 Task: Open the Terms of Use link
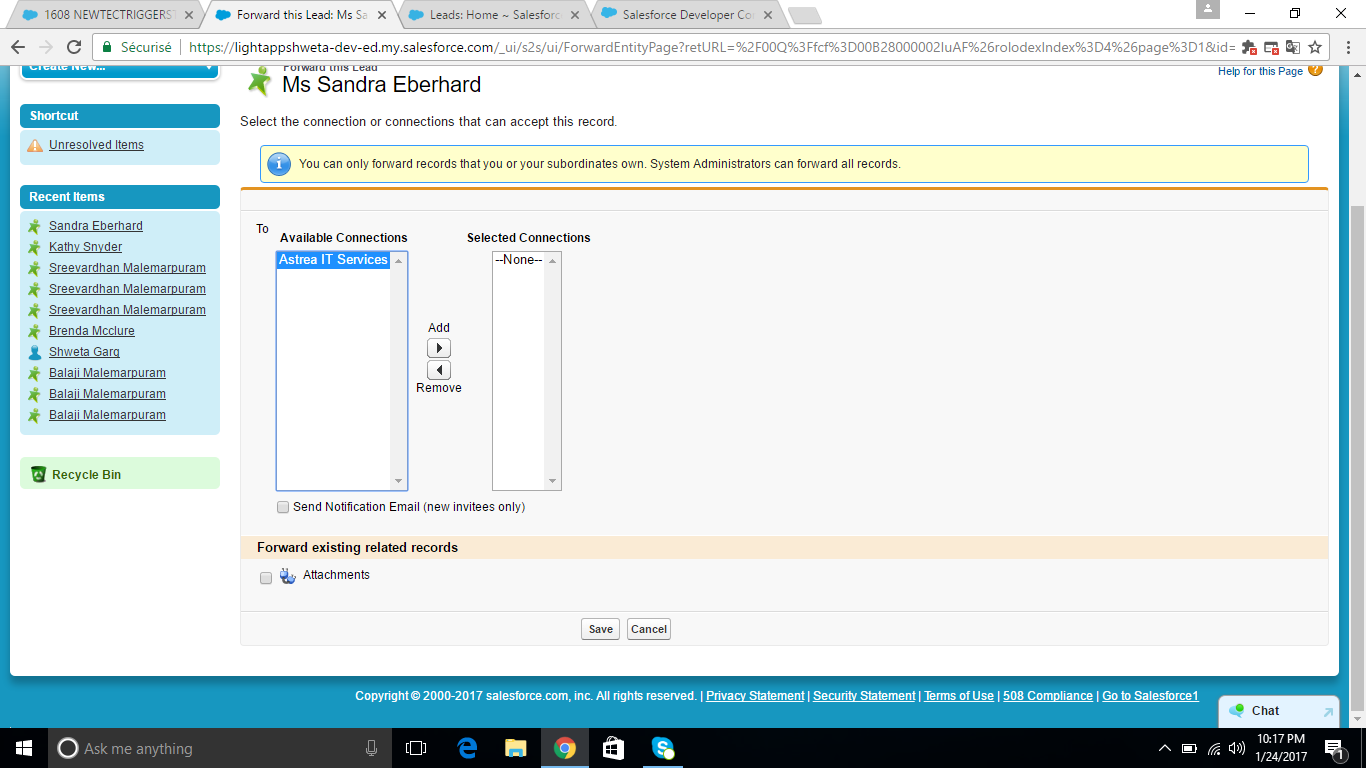click(x=959, y=696)
